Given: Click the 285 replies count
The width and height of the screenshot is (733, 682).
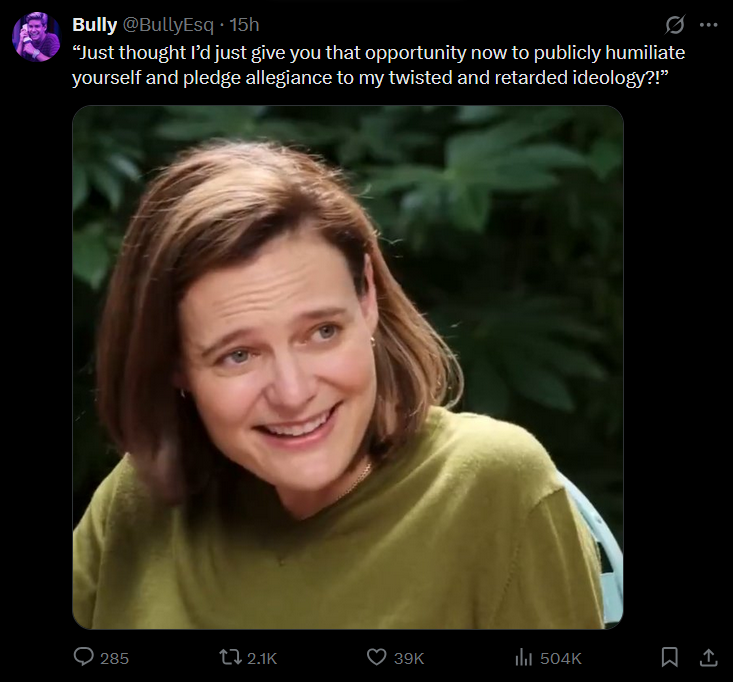Looking at the screenshot, I should (115, 658).
